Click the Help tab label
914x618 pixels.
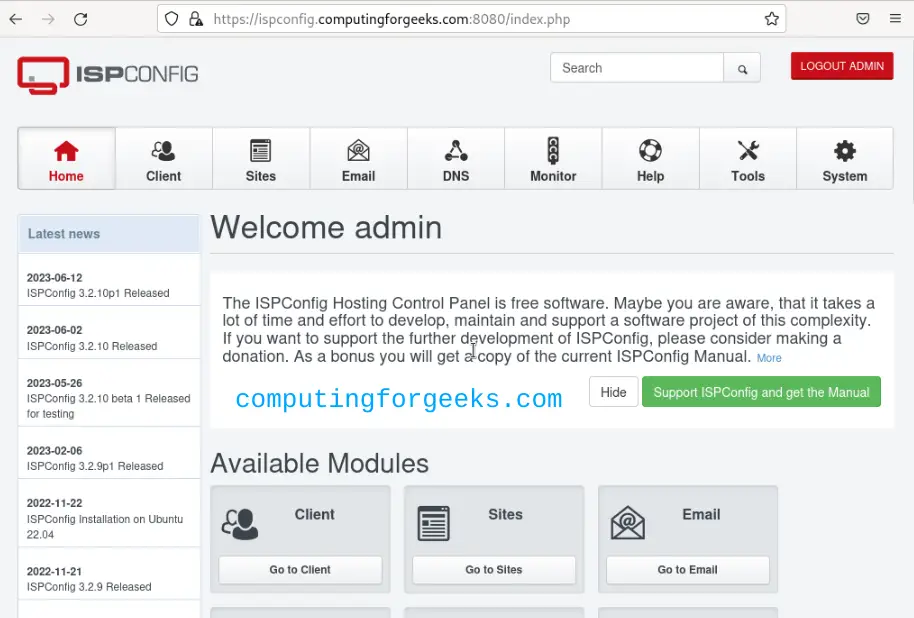click(x=650, y=176)
